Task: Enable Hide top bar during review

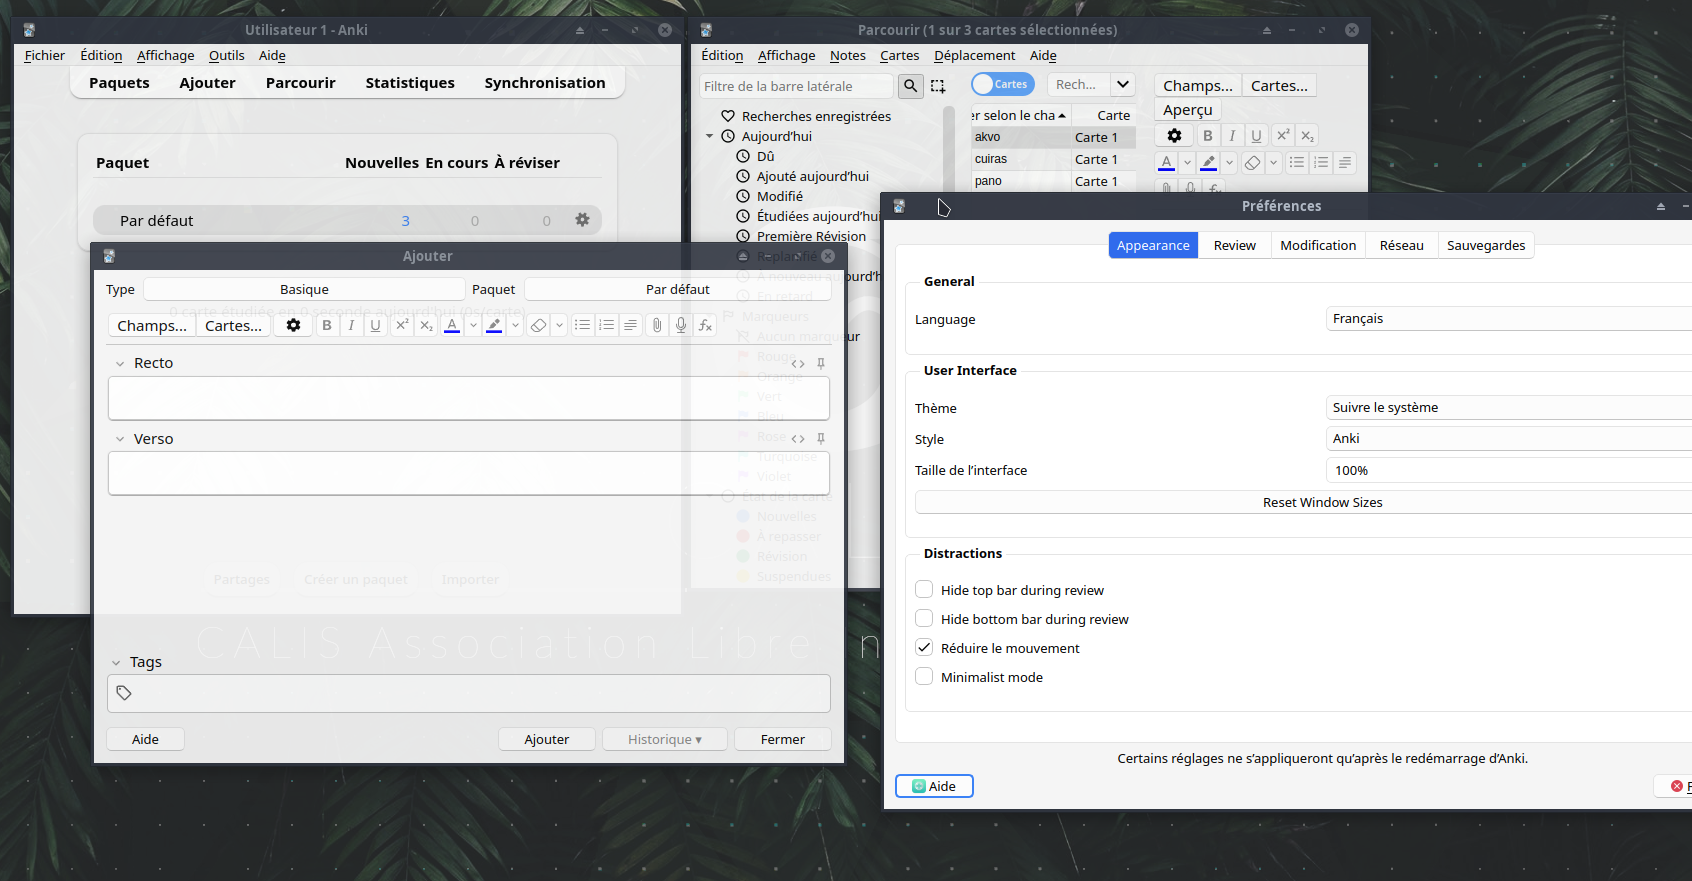Action: coord(925,590)
